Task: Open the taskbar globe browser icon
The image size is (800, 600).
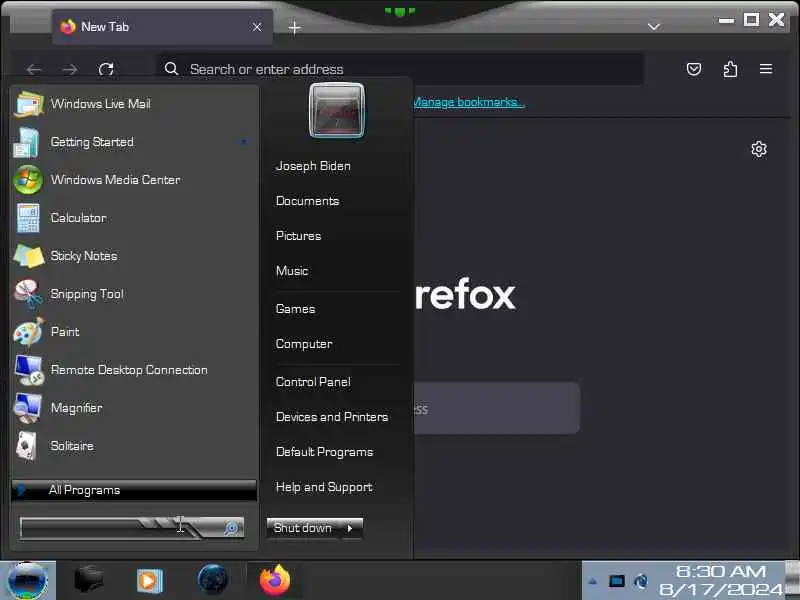Action: 213,580
